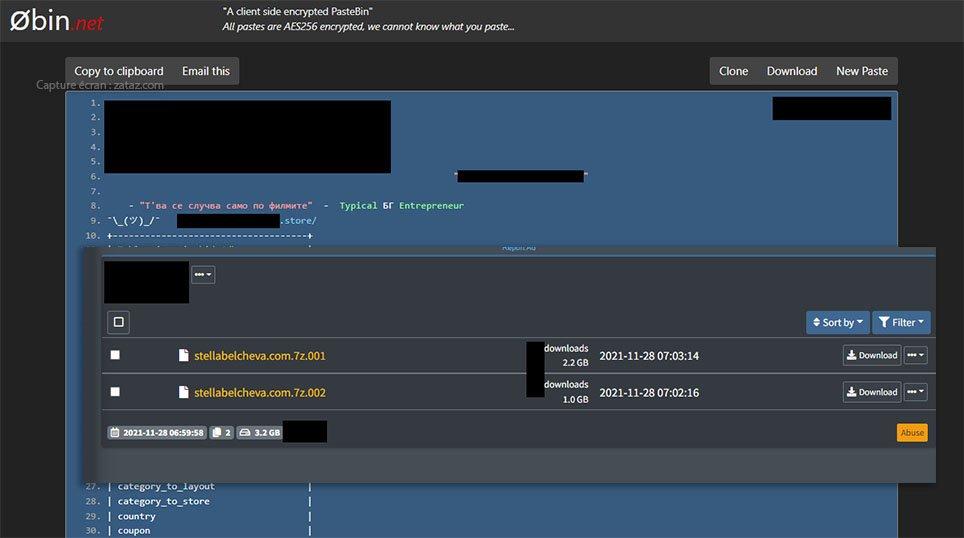The image size is (964, 538).
Task: Download the 1.0 GB .7z.002 file
Action: coord(872,392)
